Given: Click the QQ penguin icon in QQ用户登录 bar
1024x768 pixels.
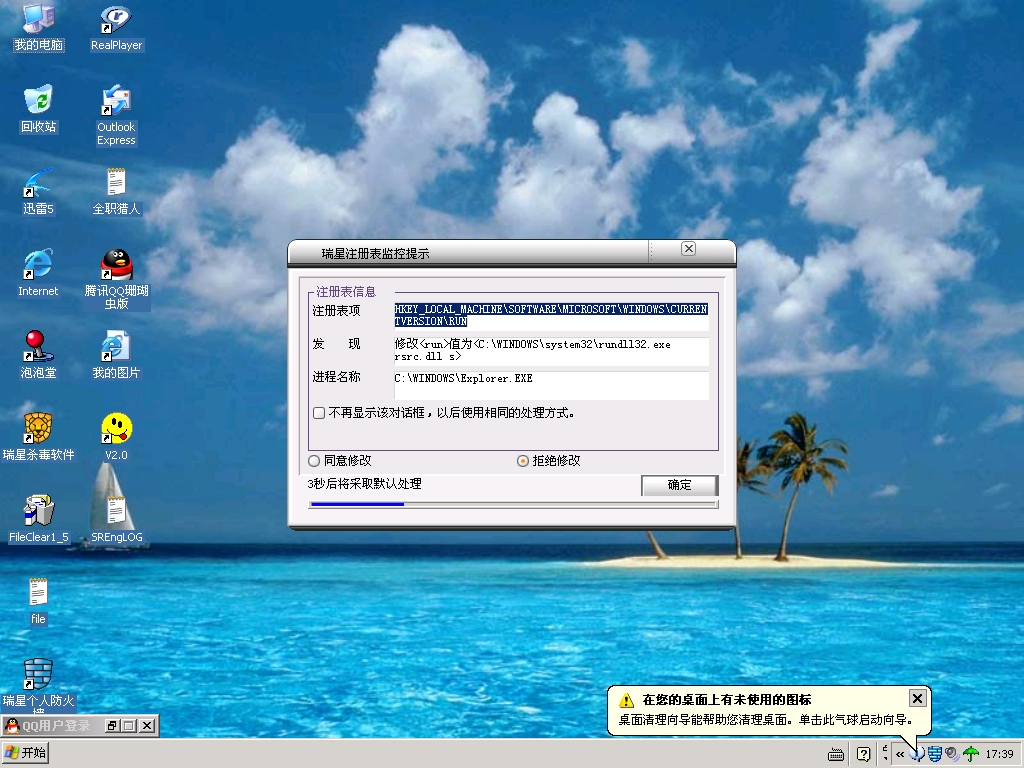Looking at the screenshot, I should coord(12,726).
